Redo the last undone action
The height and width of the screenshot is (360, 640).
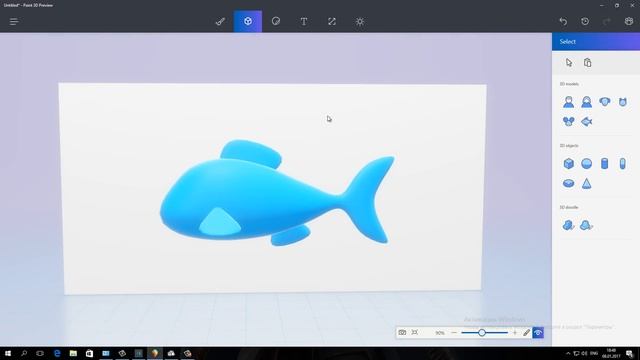click(607, 22)
